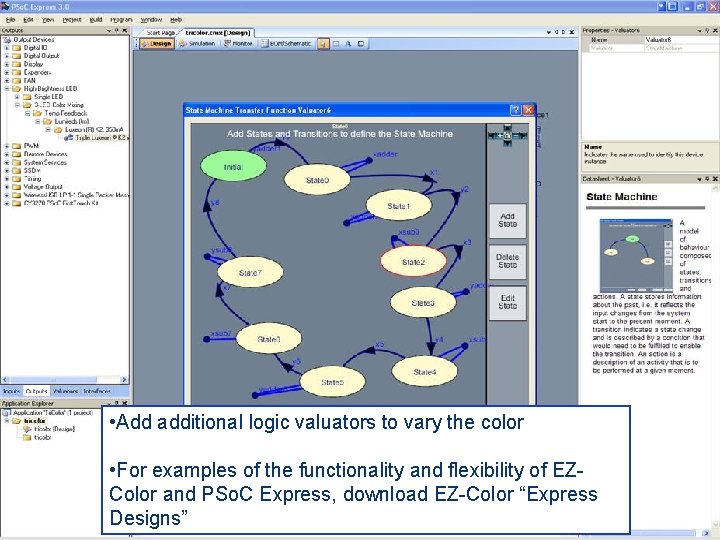Open the BOM/Schematic view
720x540 pixels.
287,44
